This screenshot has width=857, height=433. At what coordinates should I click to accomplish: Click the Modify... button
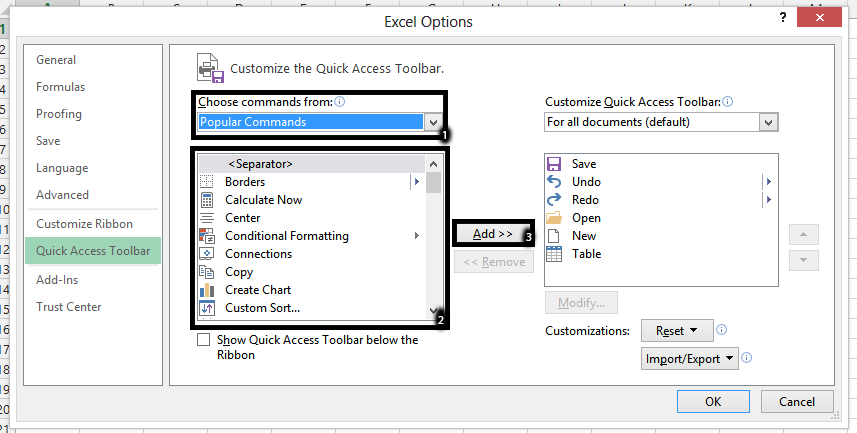tap(581, 302)
